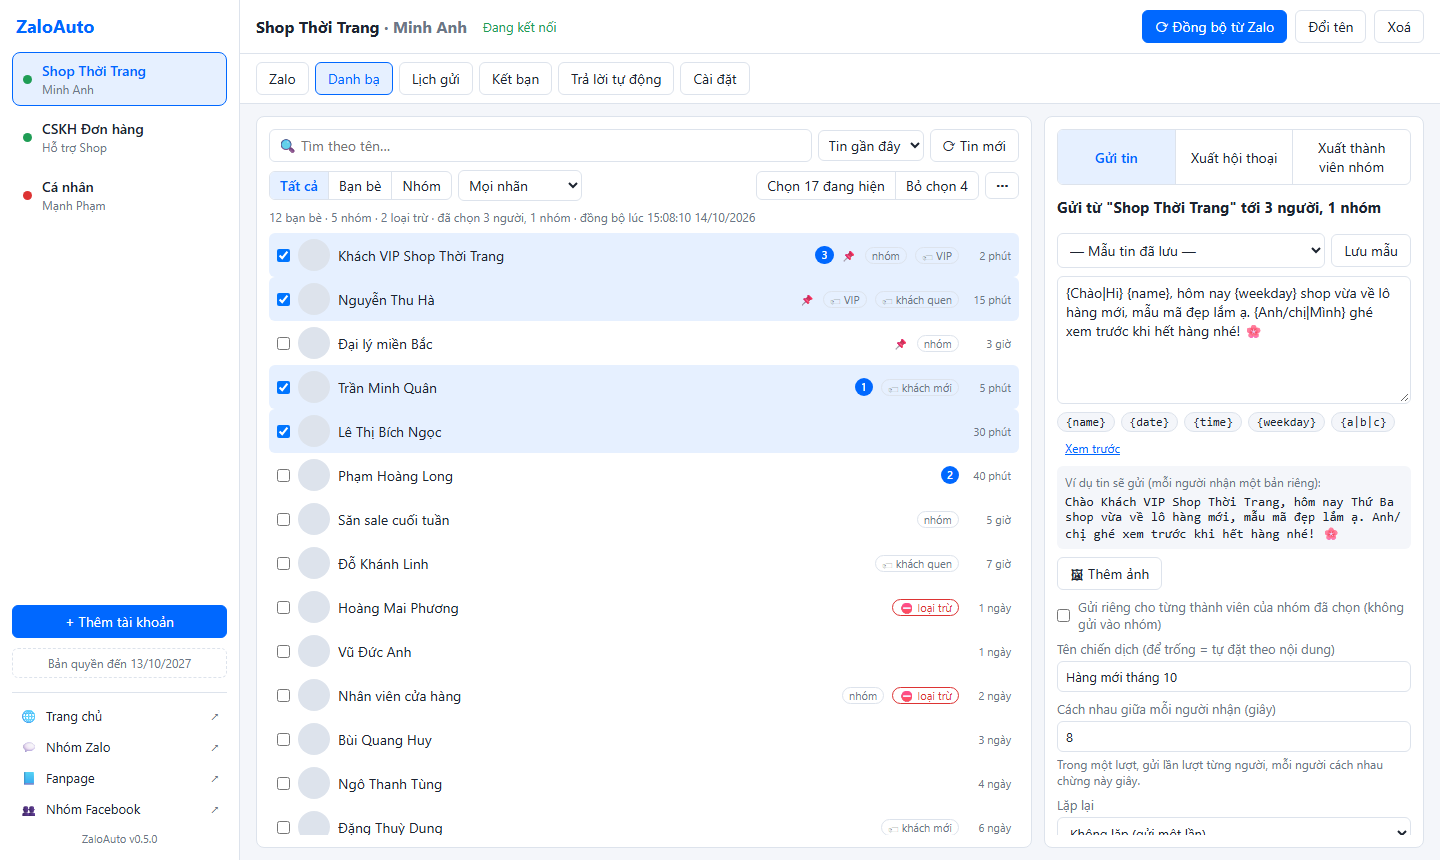Open the Mẫu tin đã lưu dropdown
Screen dimensions: 1440x860
(1191, 251)
